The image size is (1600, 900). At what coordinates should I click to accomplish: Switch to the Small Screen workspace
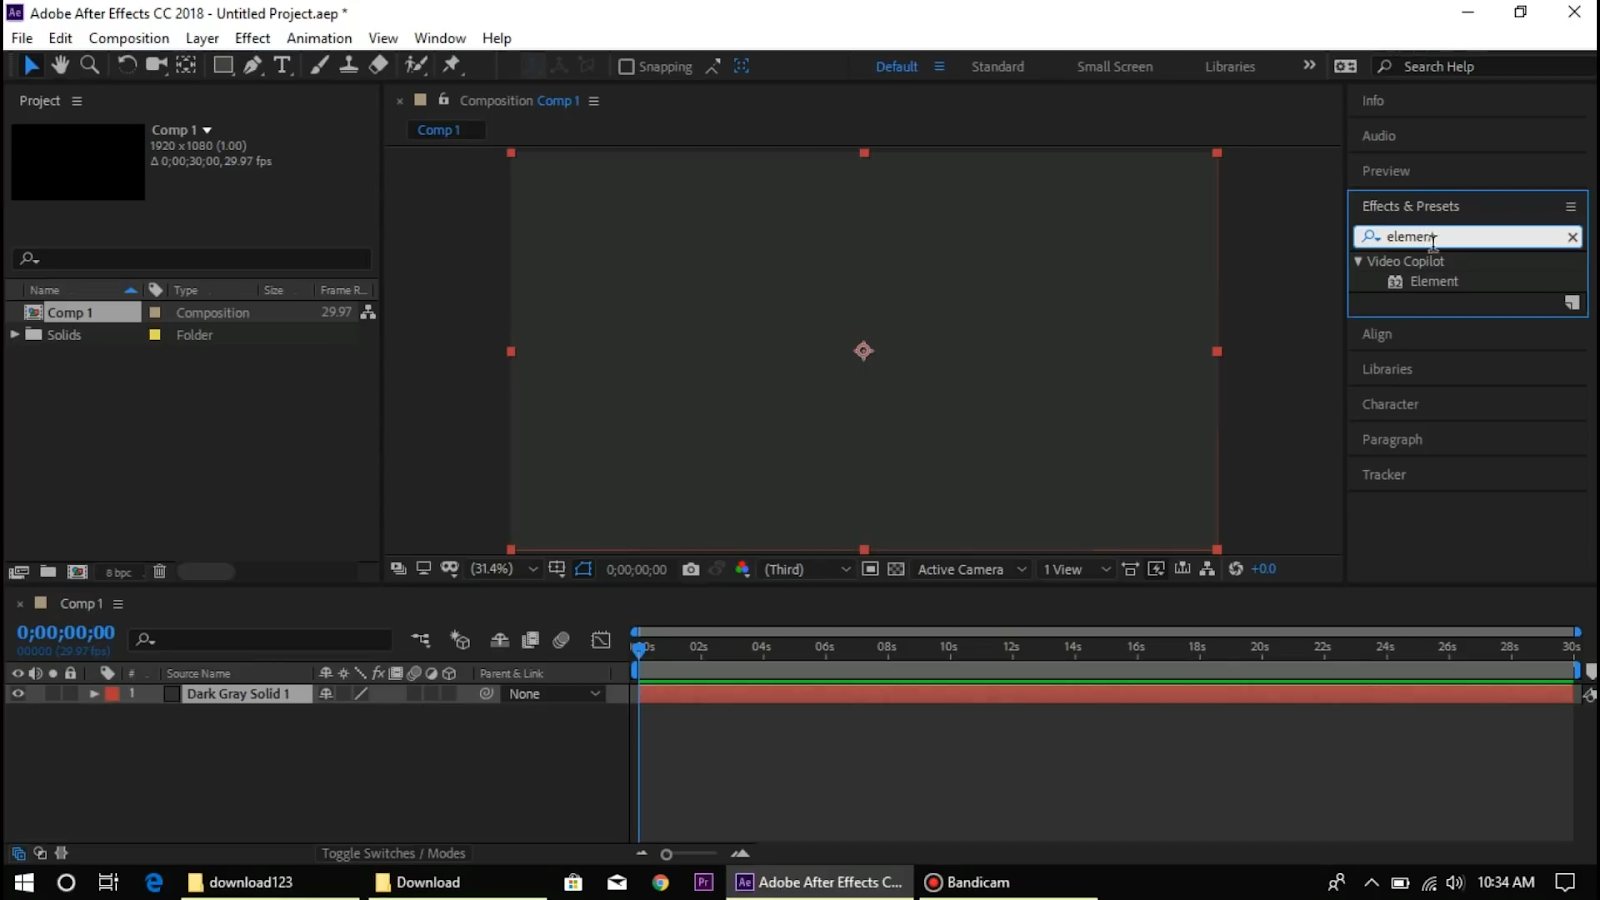tap(1115, 66)
